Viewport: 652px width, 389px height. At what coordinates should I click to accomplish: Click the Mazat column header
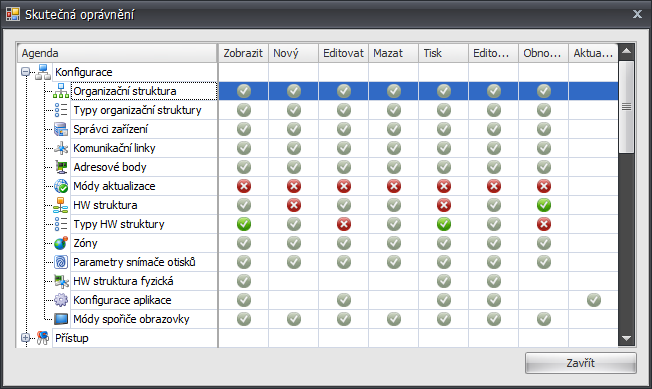pos(393,53)
